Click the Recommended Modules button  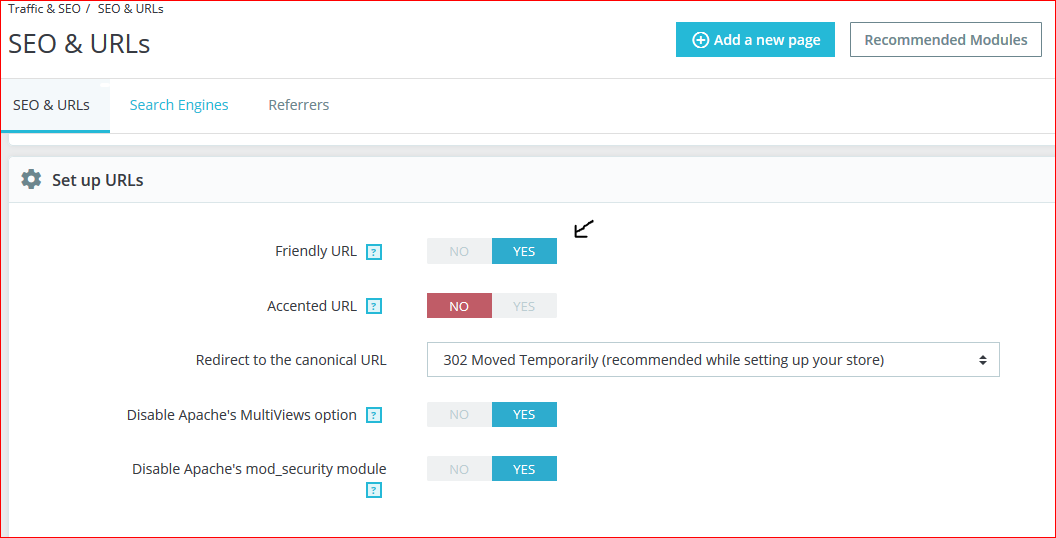(945, 40)
